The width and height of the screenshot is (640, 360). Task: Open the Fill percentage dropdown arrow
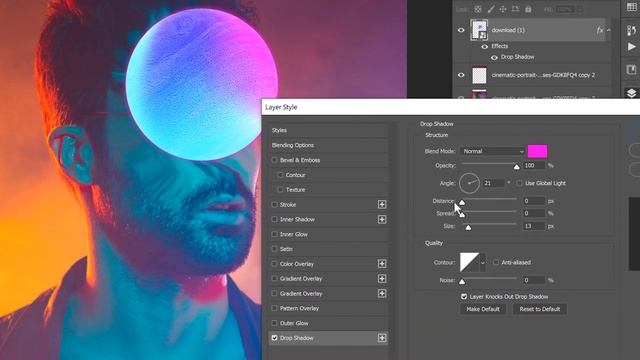tap(580, 9)
